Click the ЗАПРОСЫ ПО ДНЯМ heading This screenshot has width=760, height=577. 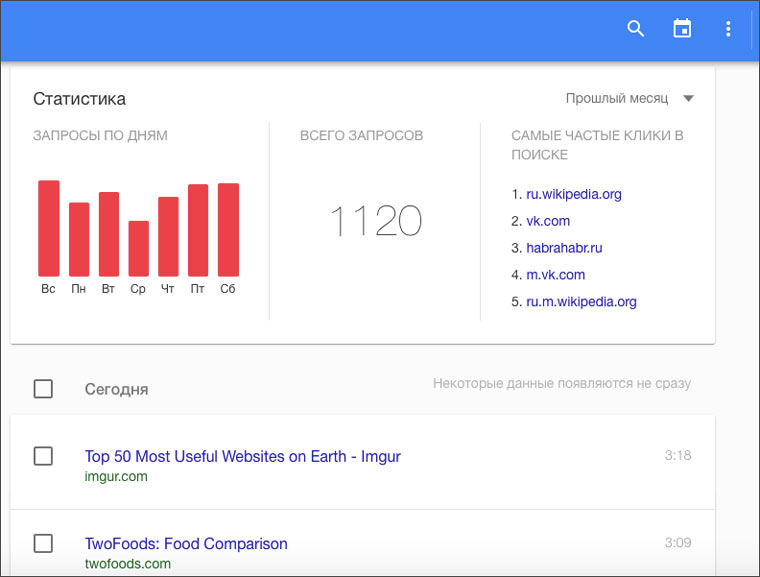click(x=100, y=135)
